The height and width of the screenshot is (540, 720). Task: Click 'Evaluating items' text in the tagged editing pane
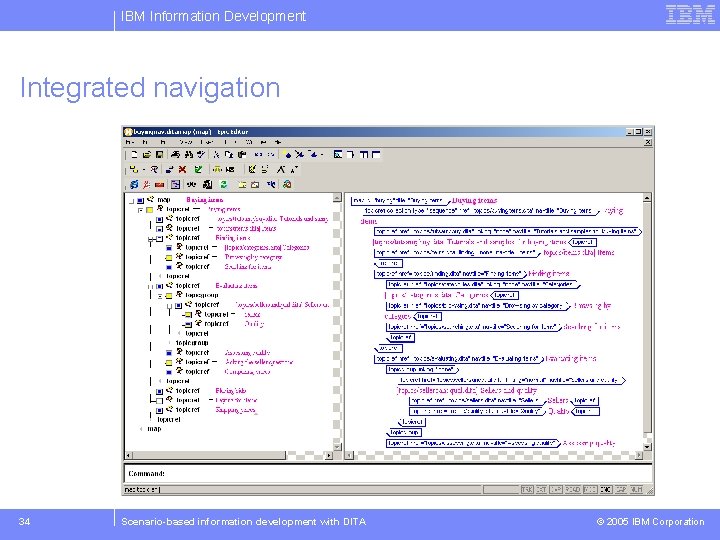tap(571, 359)
